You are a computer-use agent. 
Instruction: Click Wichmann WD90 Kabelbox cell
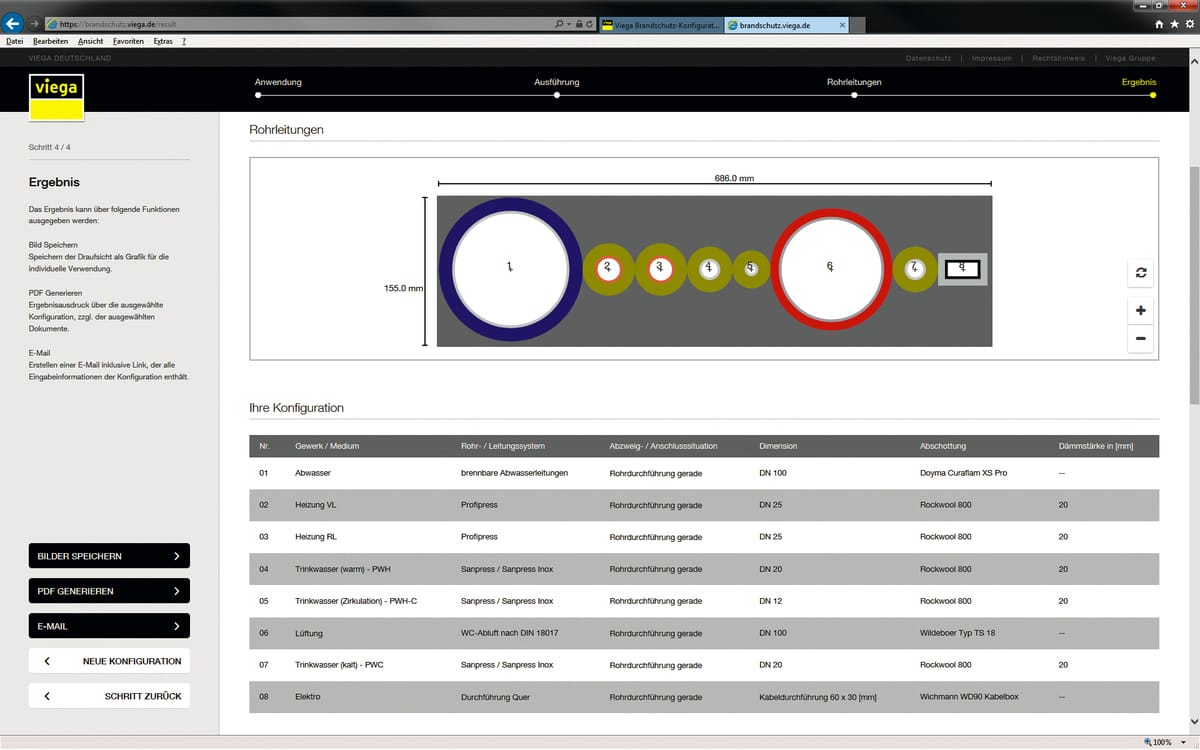point(969,697)
